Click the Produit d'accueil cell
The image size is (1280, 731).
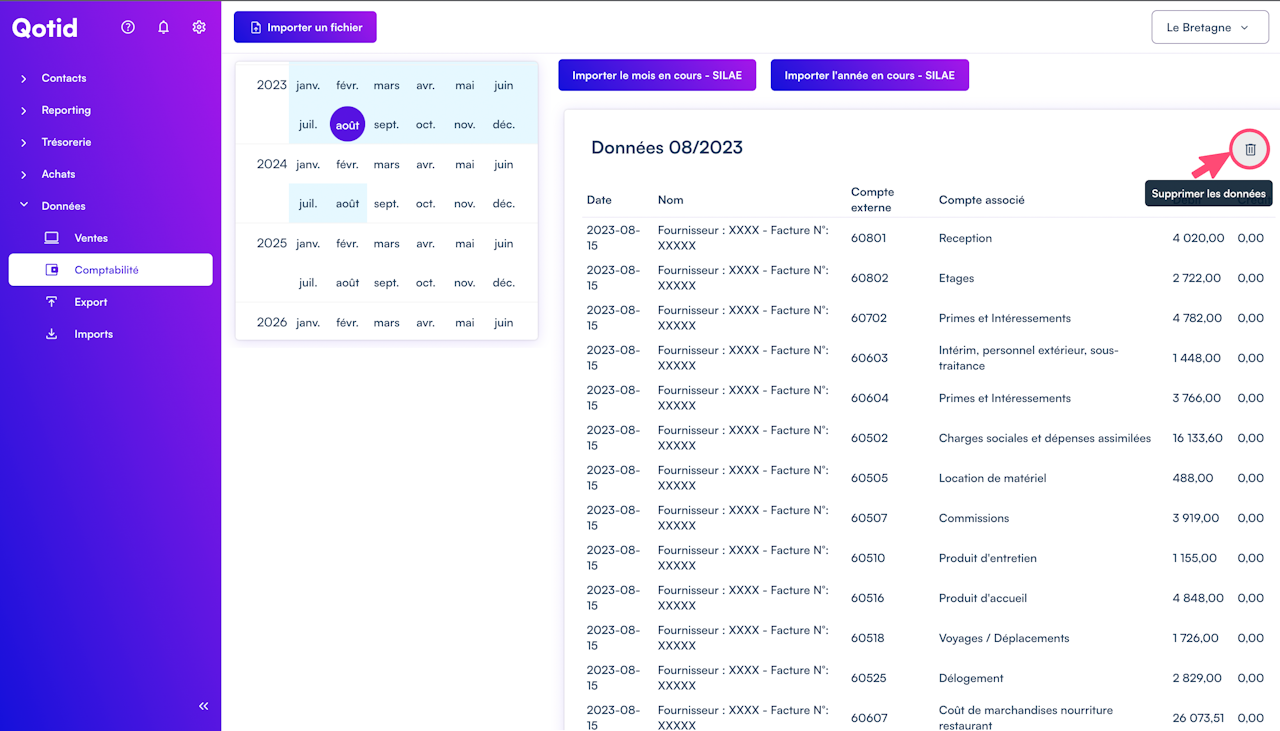coord(983,598)
